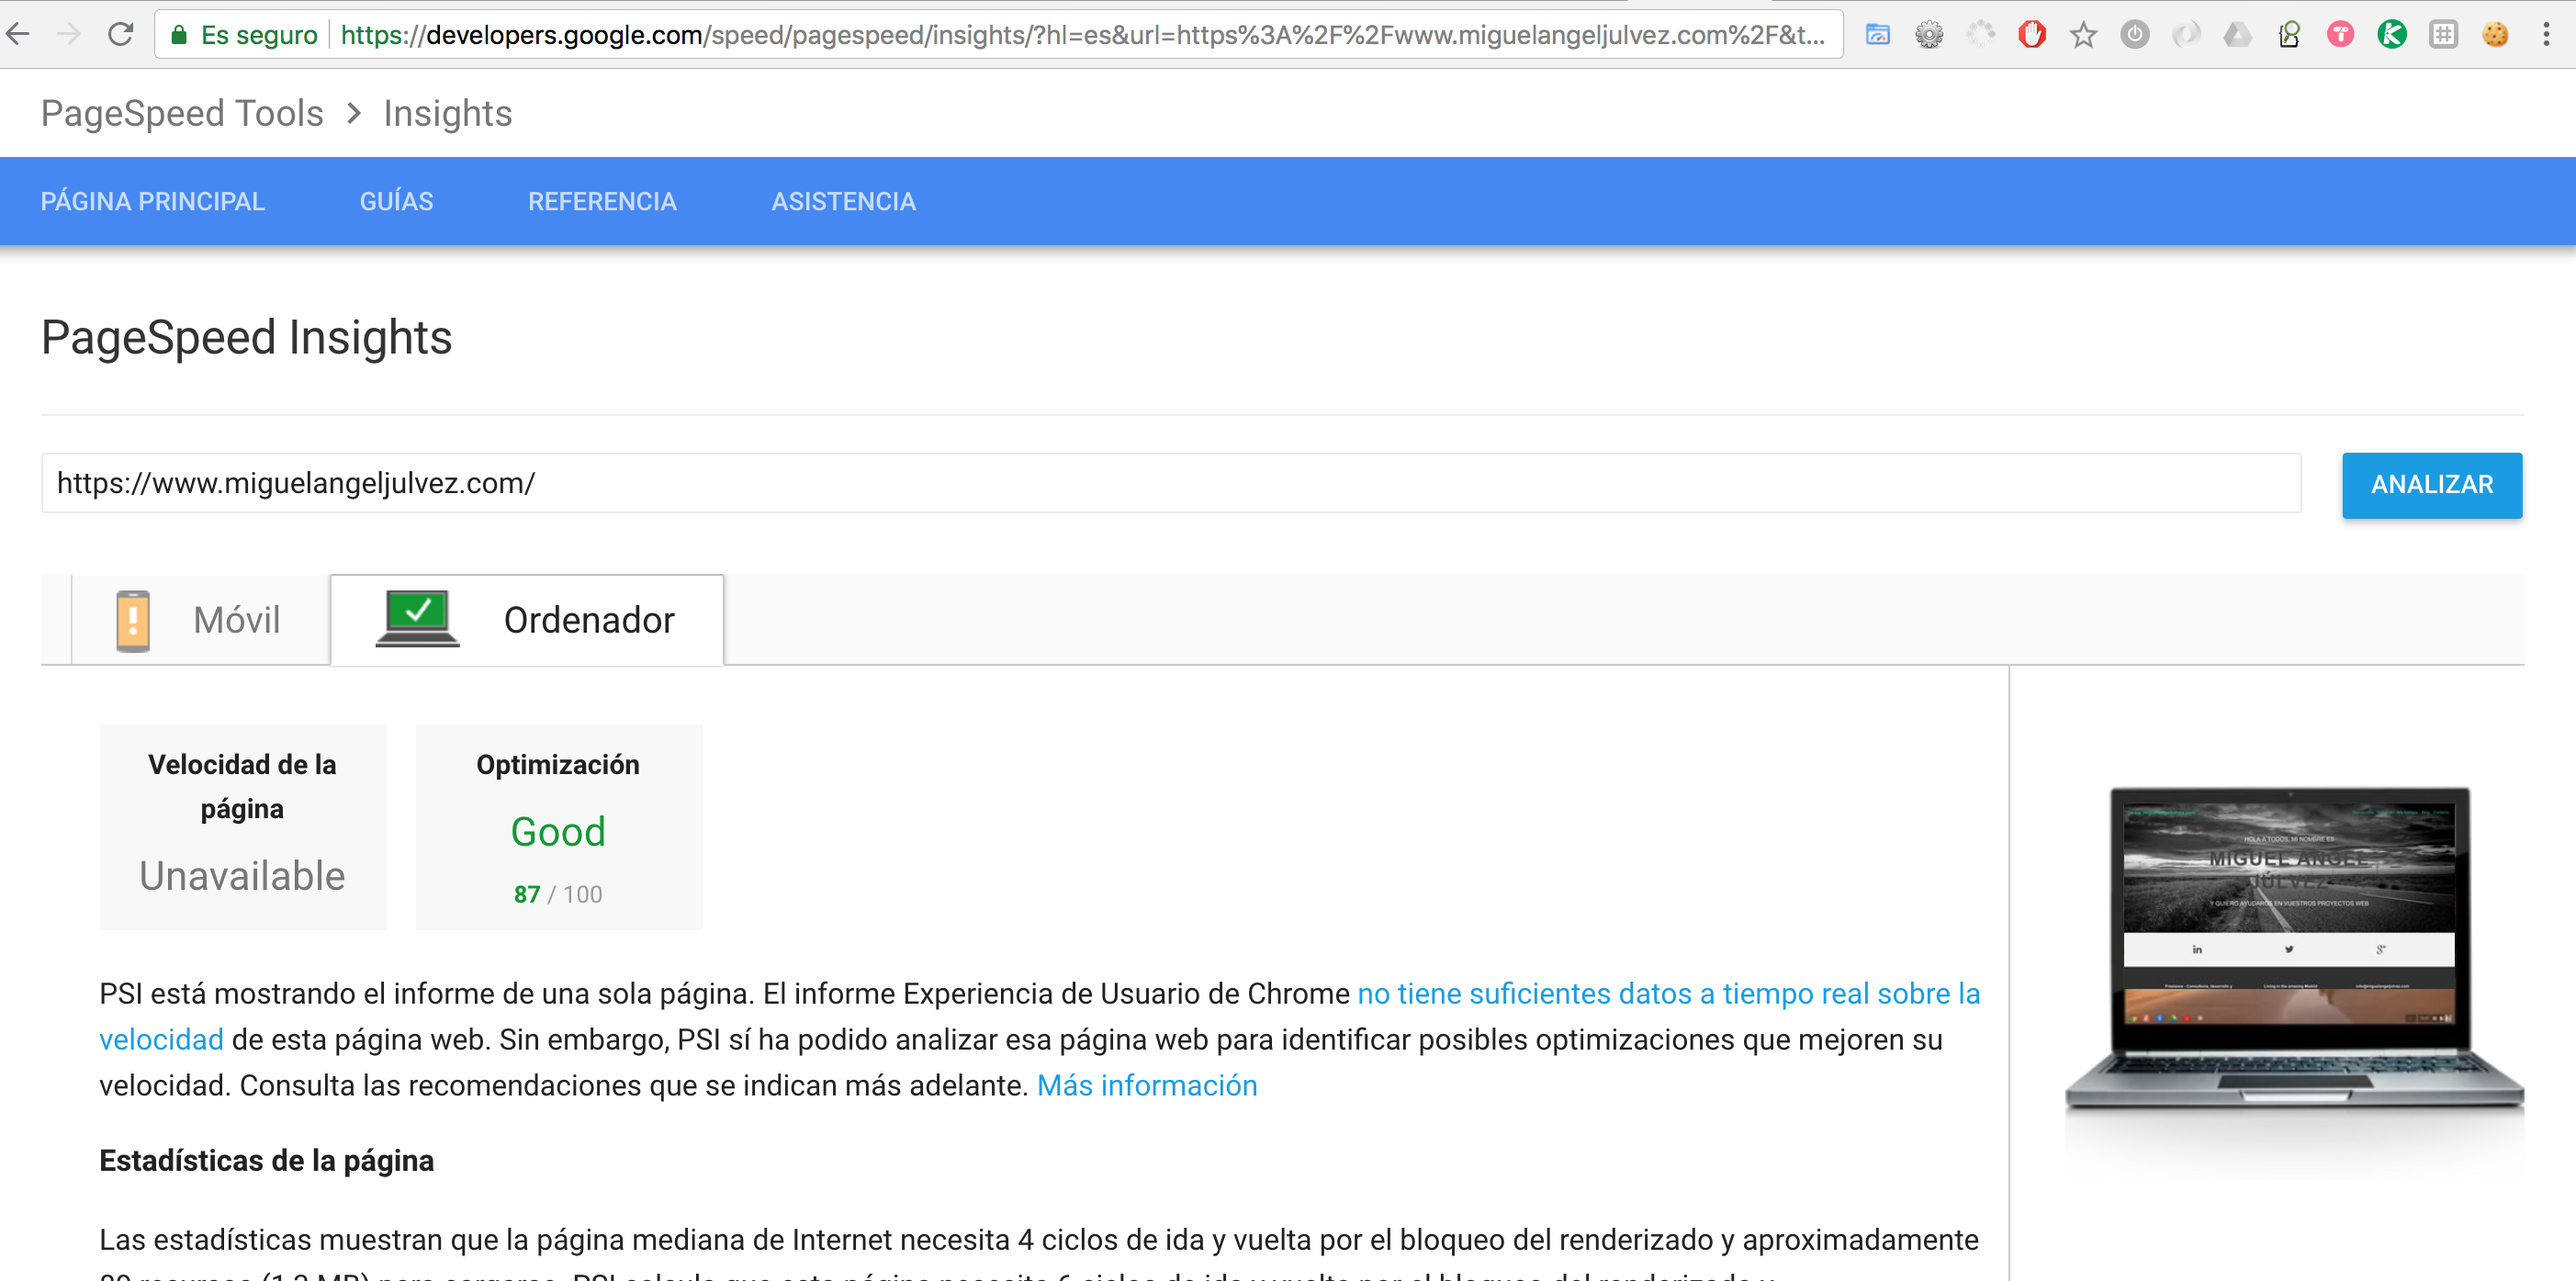2576x1281 pixels.
Task: Open the ASISTENCIA menu item
Action: tap(844, 201)
